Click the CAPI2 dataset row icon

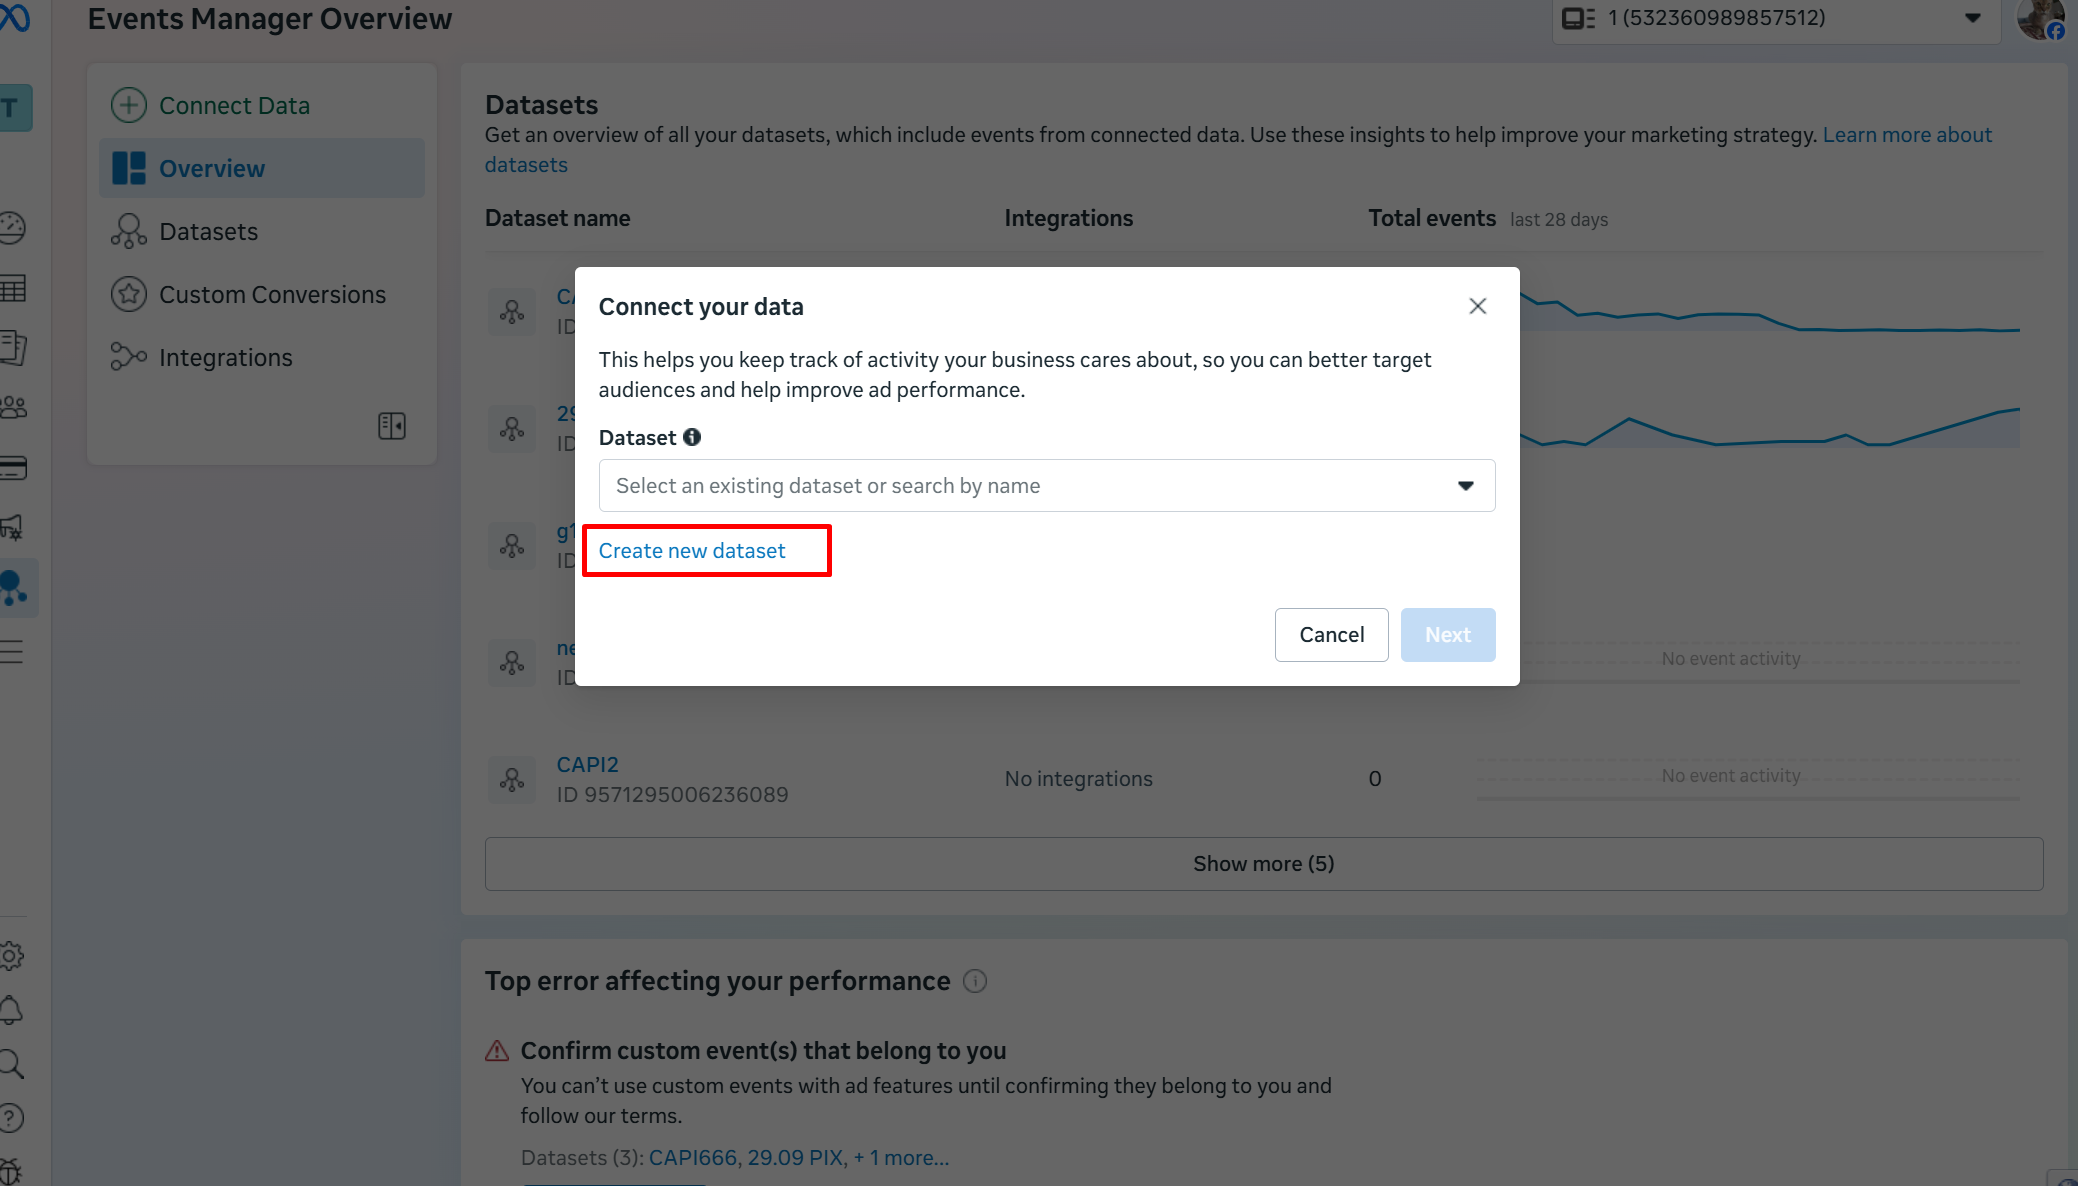(x=512, y=779)
